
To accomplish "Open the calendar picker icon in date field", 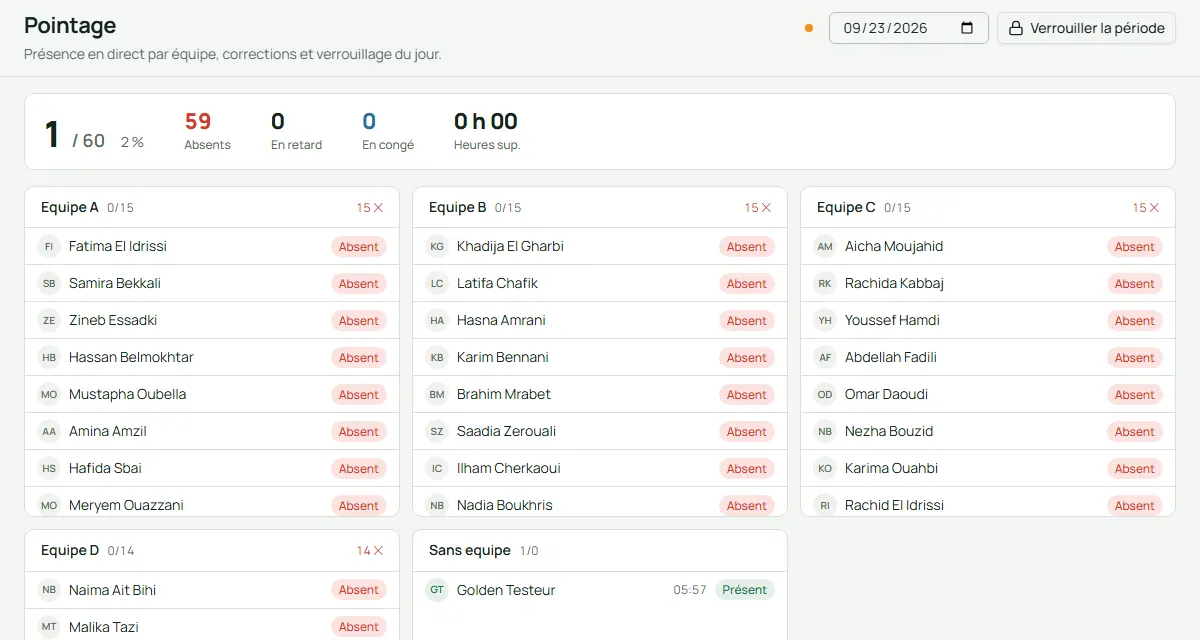I will point(967,28).
